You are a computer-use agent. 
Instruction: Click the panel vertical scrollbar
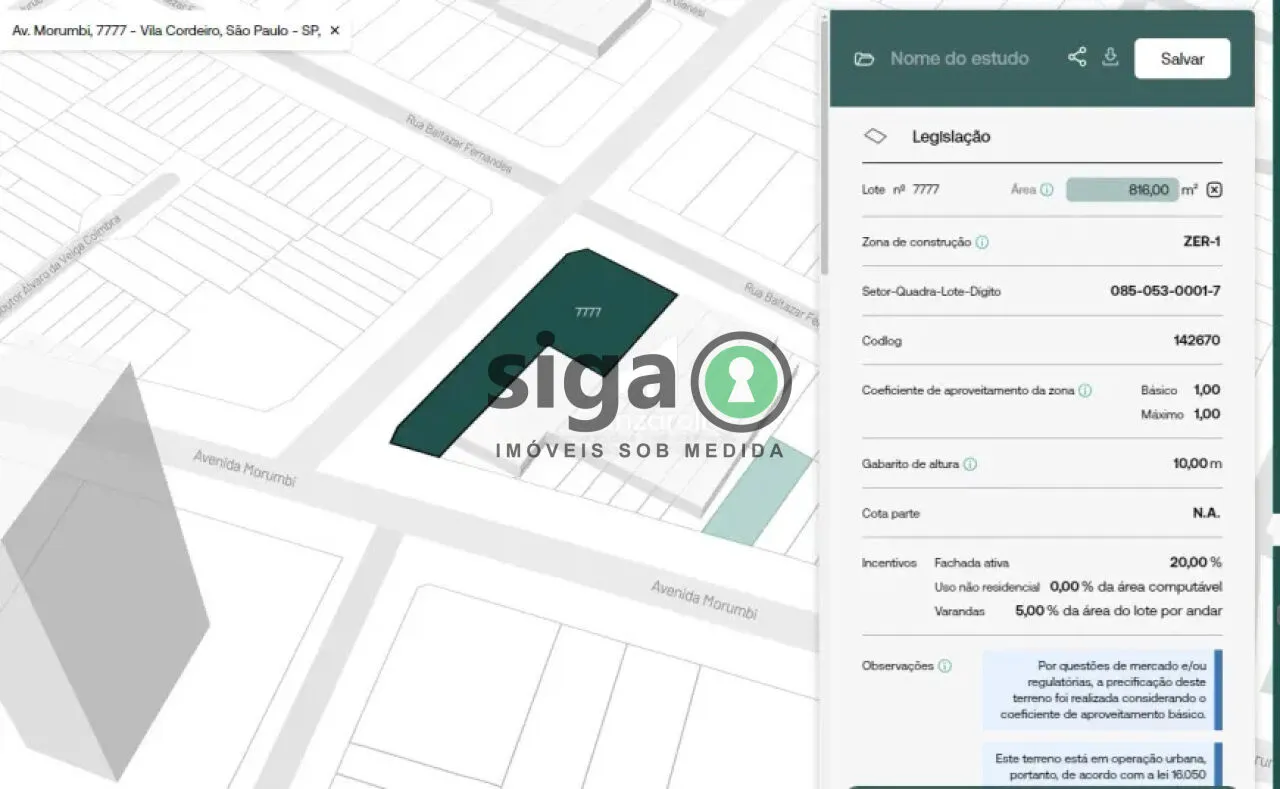[x=824, y=150]
